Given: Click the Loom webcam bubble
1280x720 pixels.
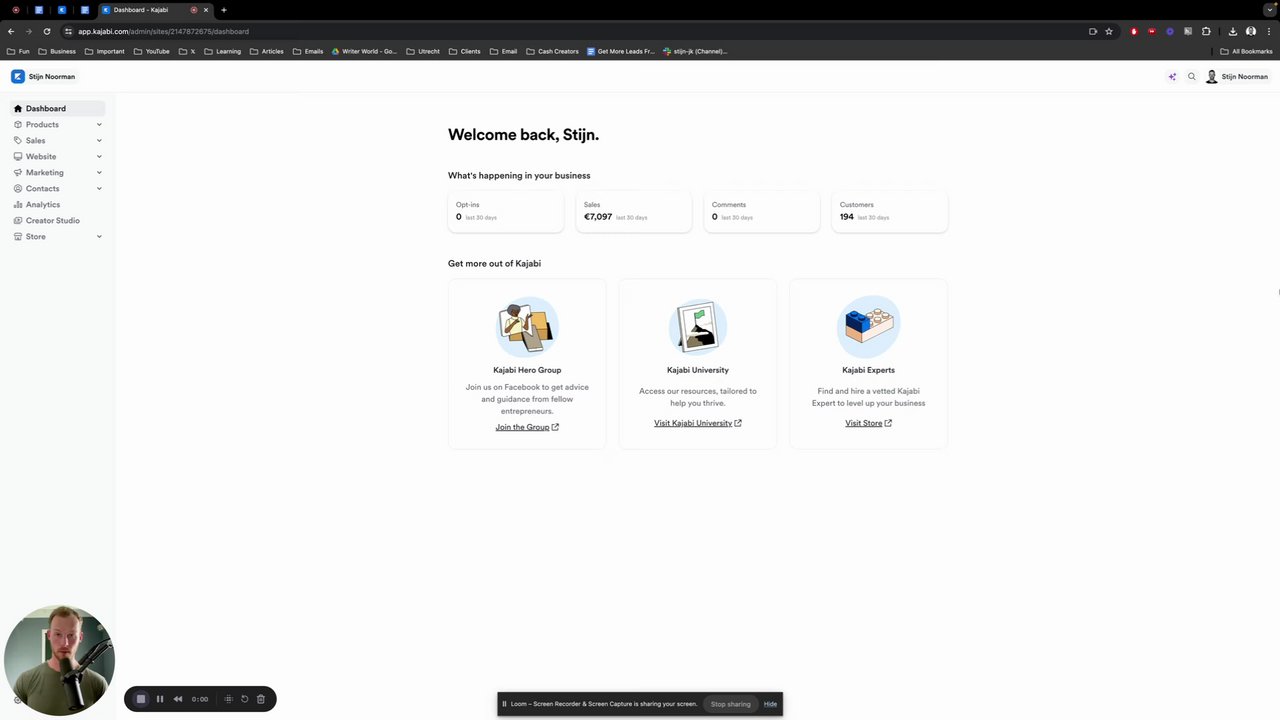Looking at the screenshot, I should 59,660.
